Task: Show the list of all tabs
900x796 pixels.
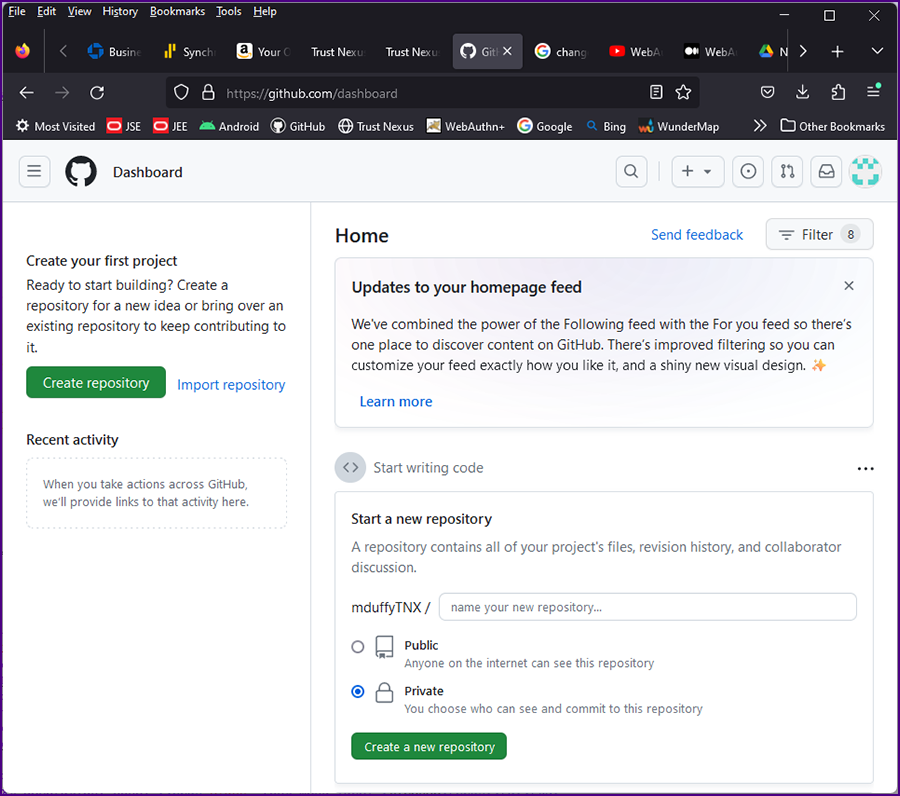Action: [877, 51]
